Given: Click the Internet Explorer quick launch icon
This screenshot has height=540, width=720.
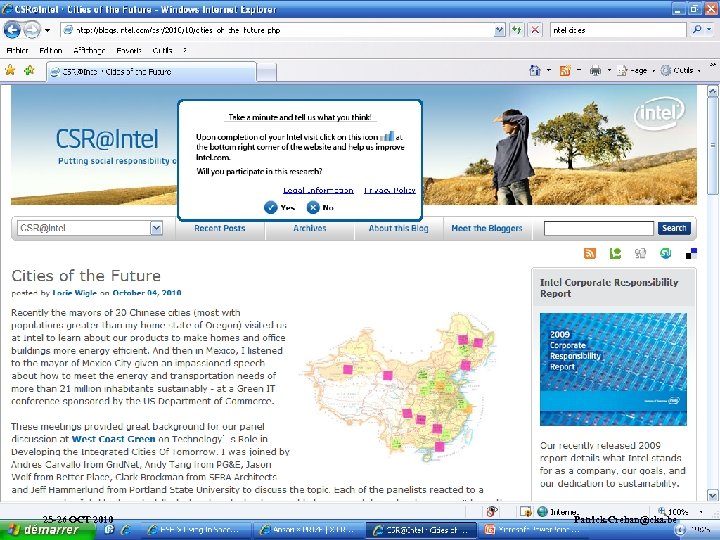Looking at the screenshot, I should coord(125,529).
